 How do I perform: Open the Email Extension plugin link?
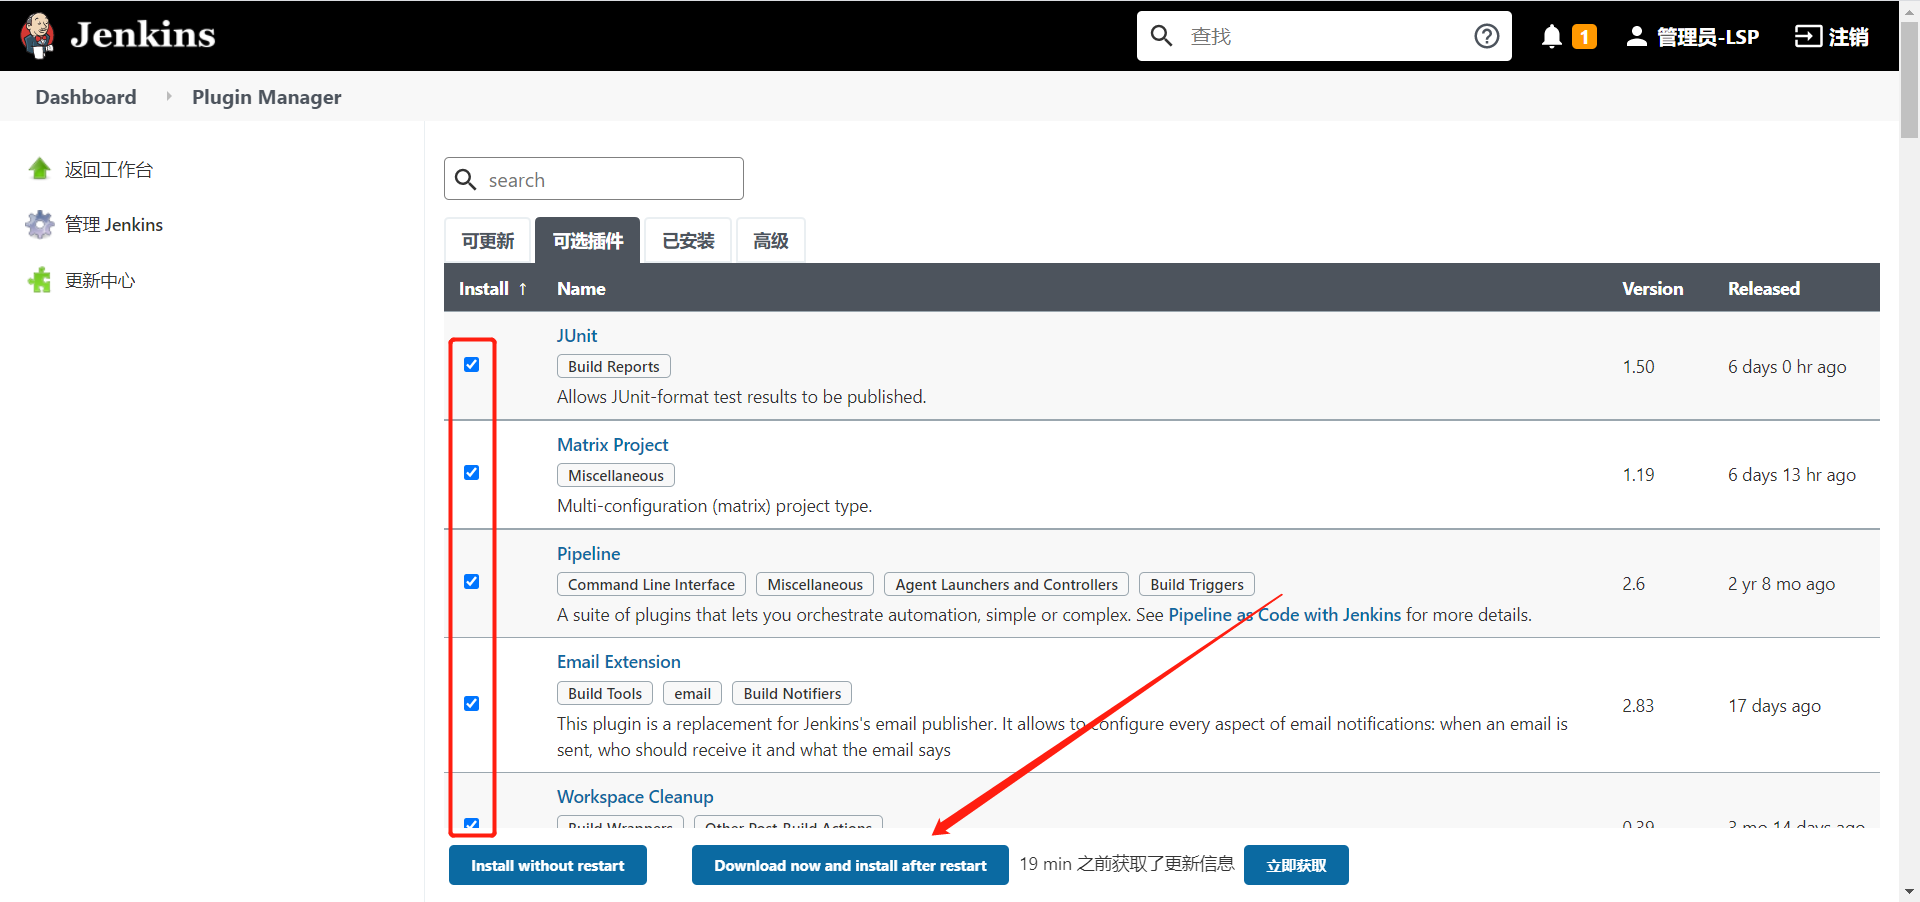(618, 662)
